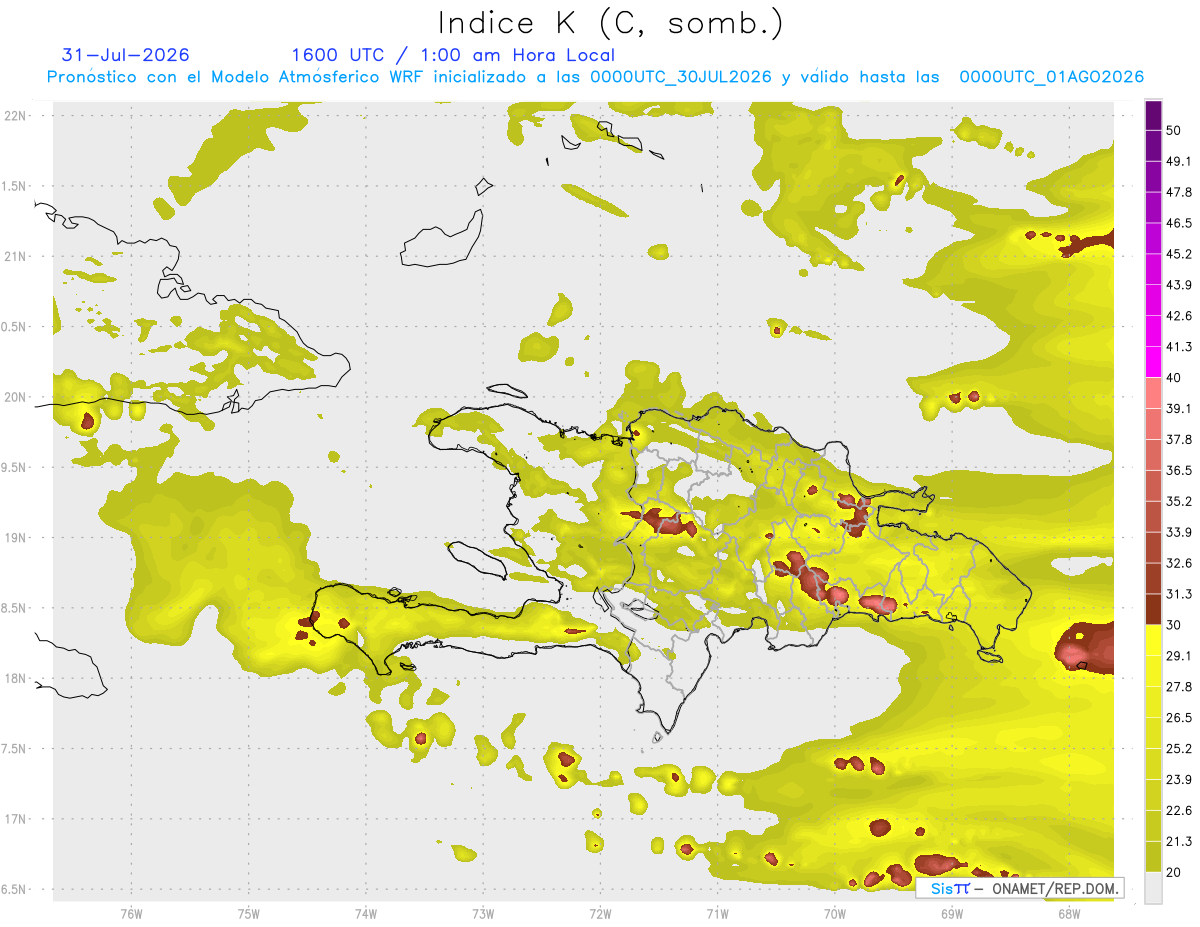Click the 'Indice K (C, somb.)' title
This screenshot has width=1200, height=927.
(x=611, y=23)
